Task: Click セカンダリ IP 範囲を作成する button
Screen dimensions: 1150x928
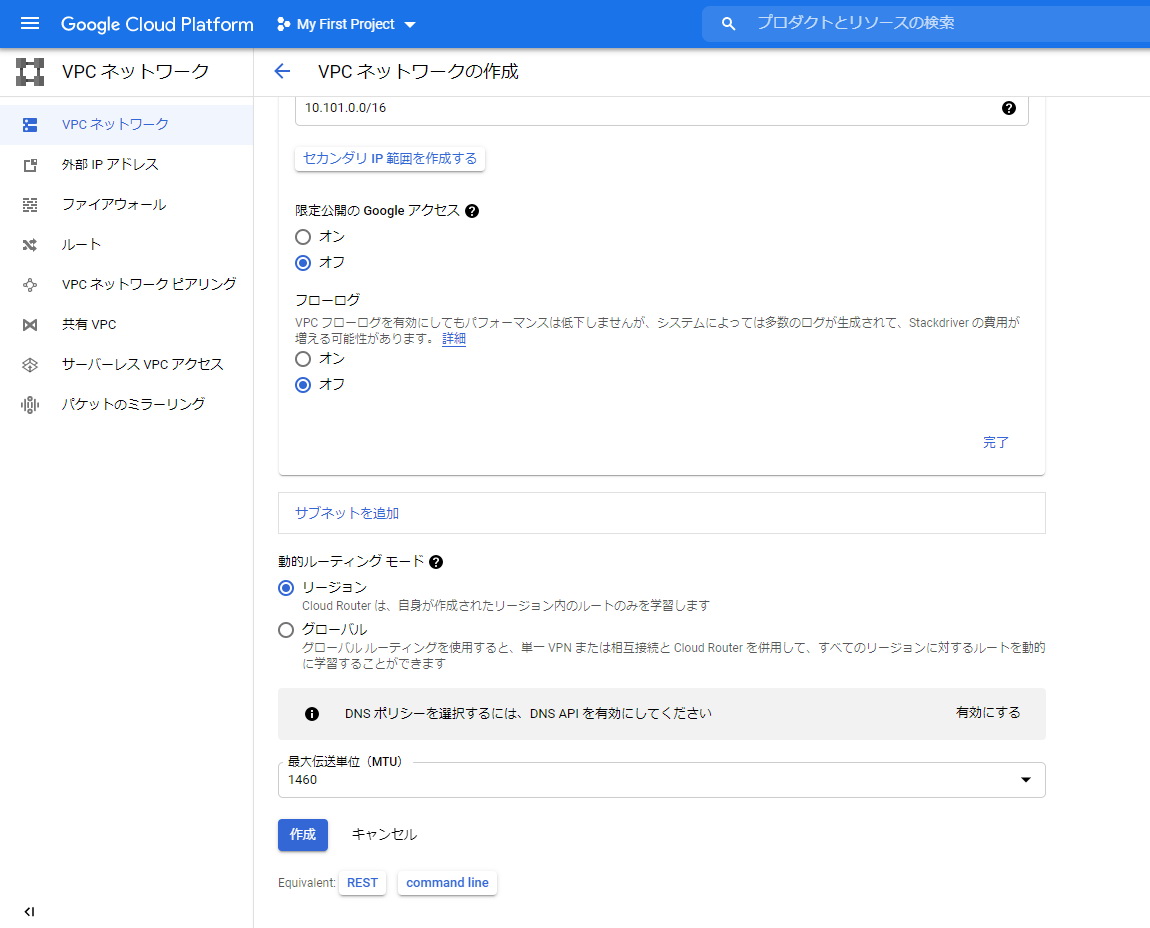Action: tap(389, 158)
